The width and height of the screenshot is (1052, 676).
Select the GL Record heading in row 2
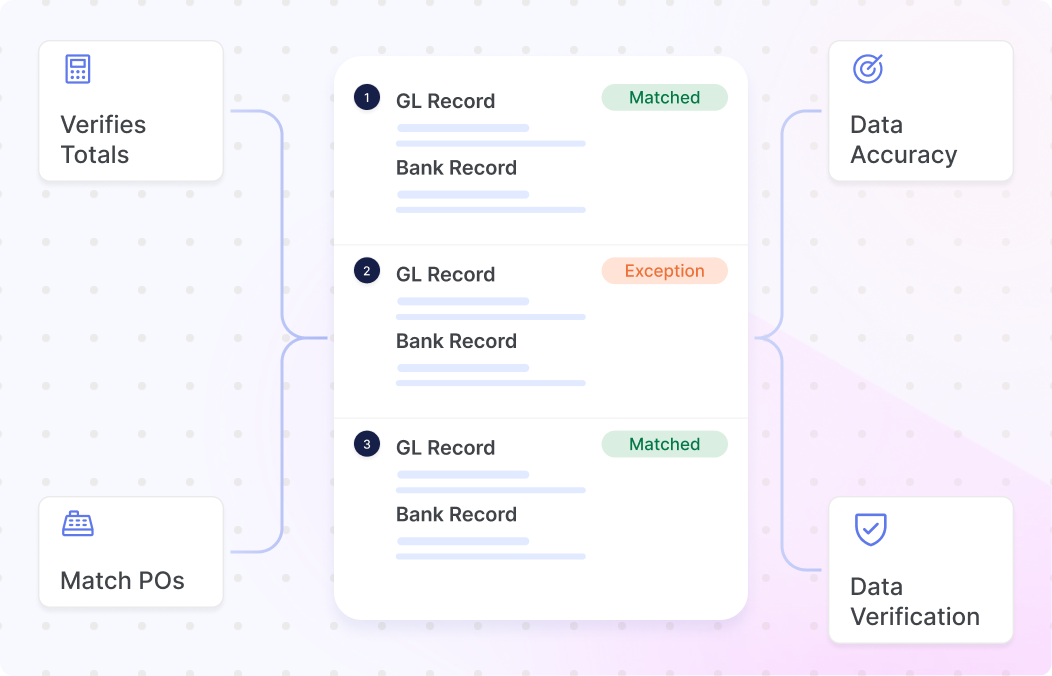tap(445, 274)
